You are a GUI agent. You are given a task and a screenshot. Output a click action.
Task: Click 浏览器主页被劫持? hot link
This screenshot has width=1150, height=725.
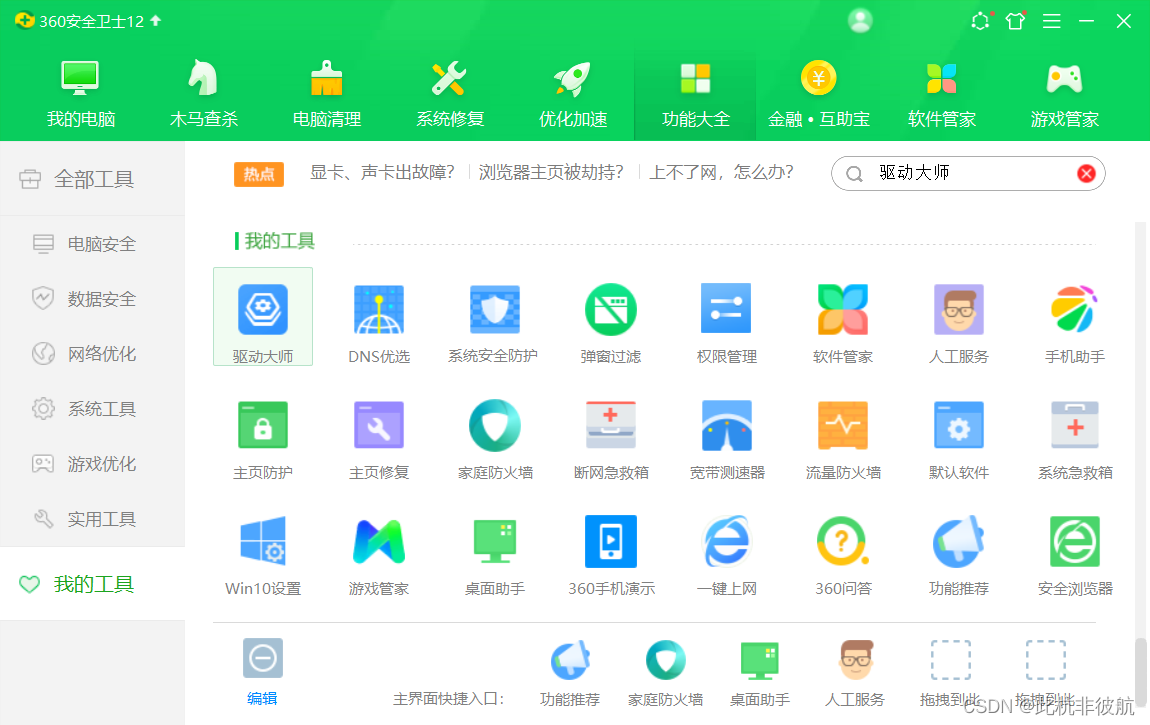(551, 173)
